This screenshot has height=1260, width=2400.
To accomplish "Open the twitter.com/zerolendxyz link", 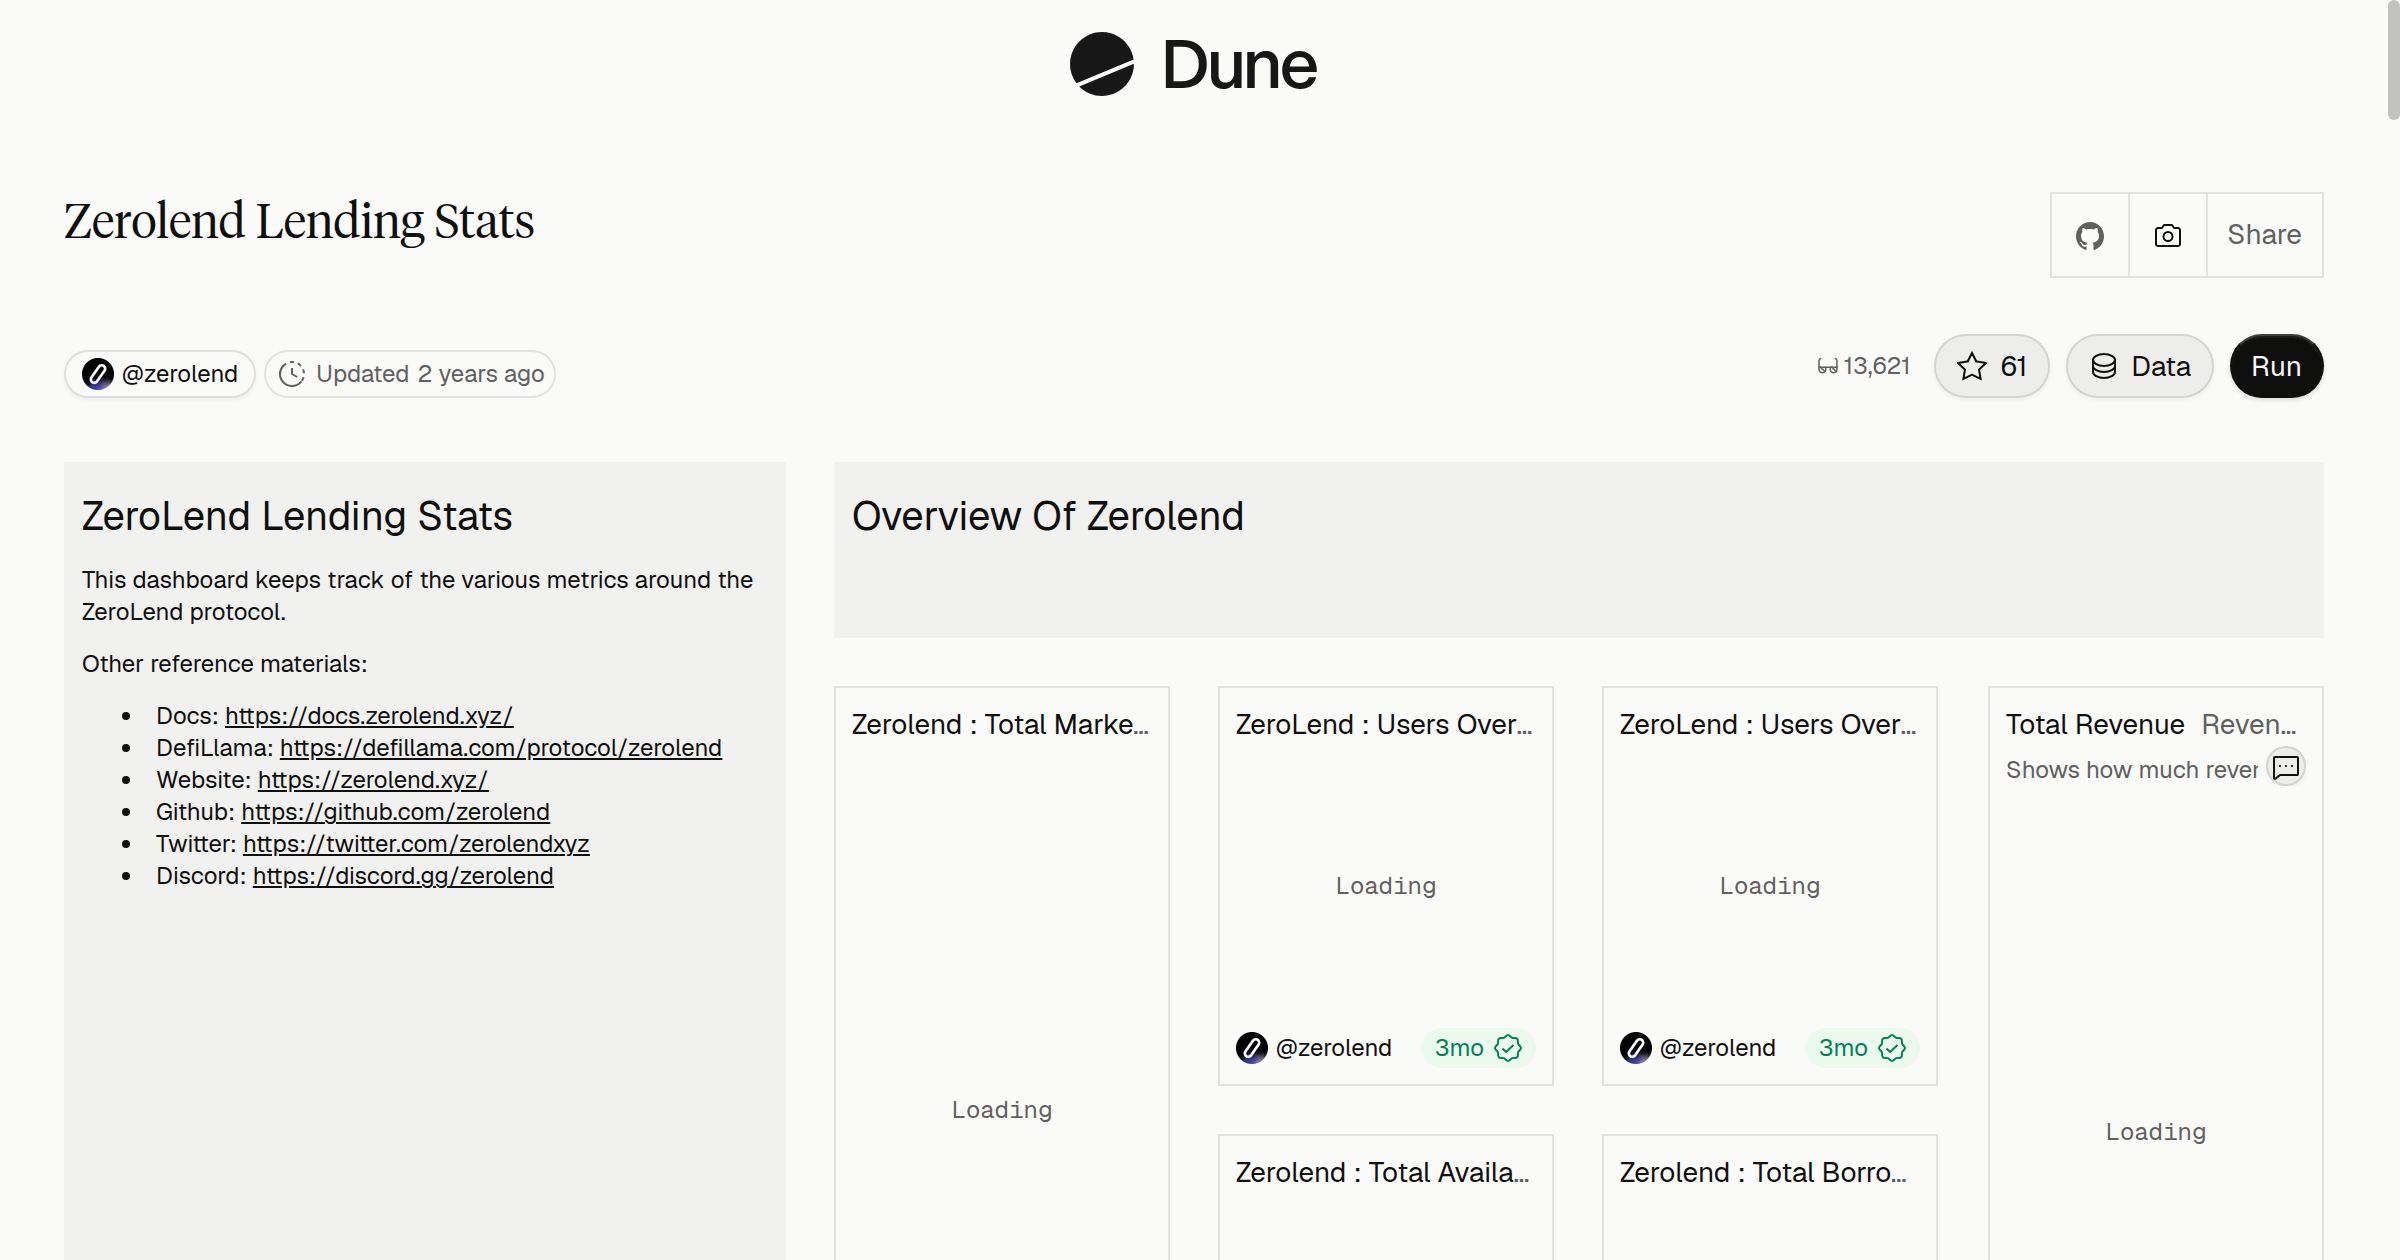I will 416,844.
